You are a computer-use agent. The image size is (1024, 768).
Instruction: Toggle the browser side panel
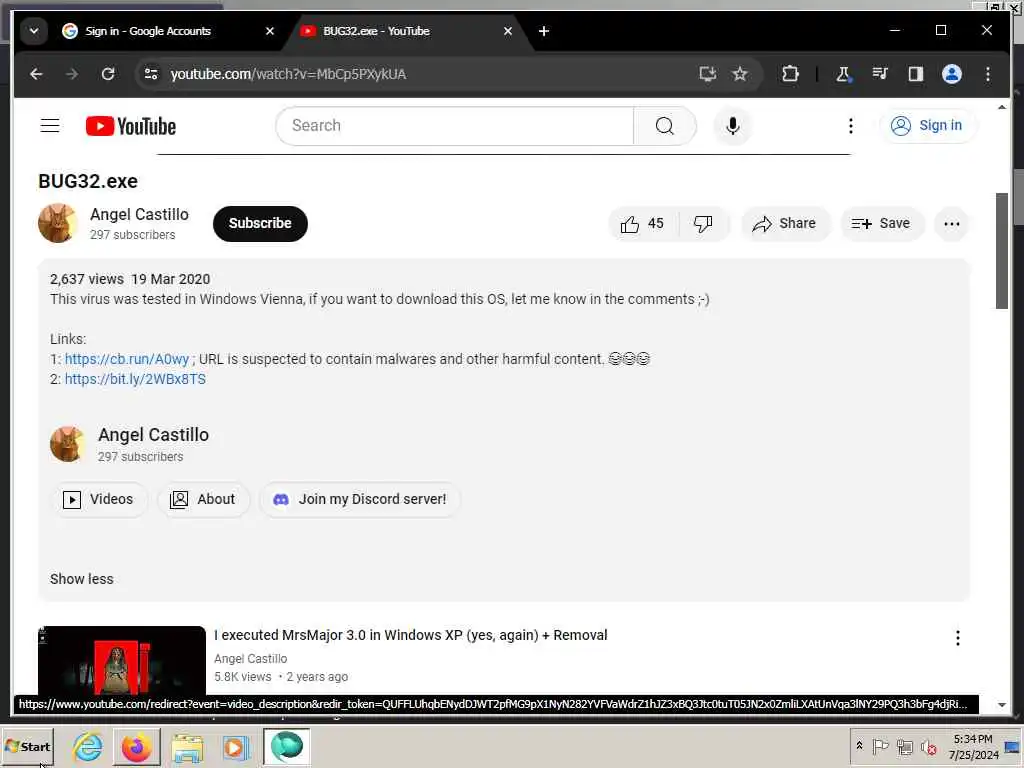point(916,74)
